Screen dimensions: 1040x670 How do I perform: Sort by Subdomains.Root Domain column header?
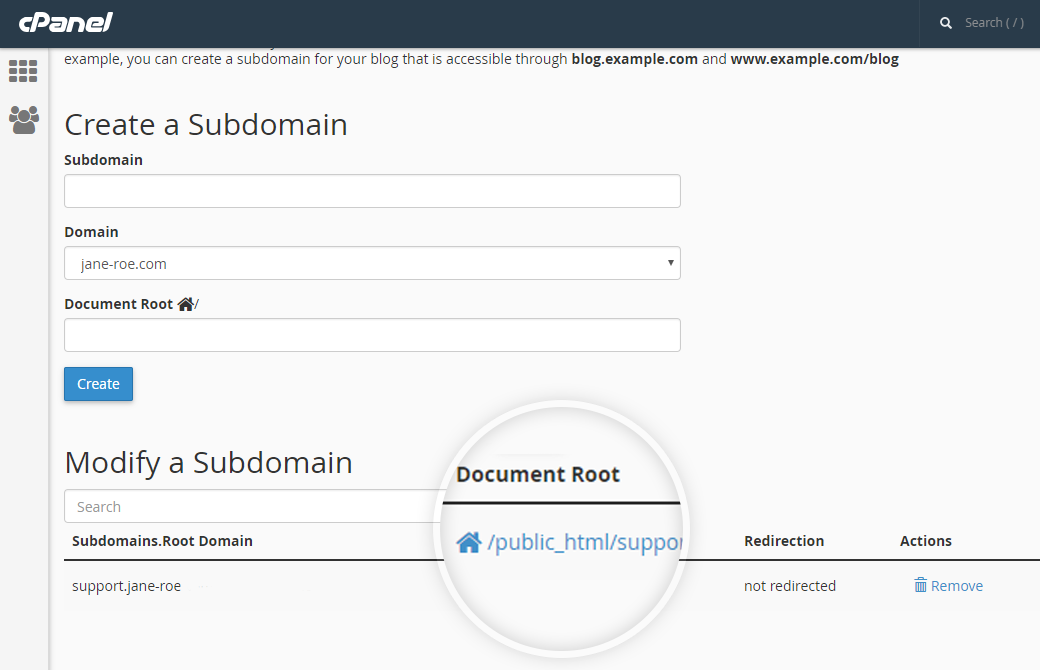click(162, 541)
